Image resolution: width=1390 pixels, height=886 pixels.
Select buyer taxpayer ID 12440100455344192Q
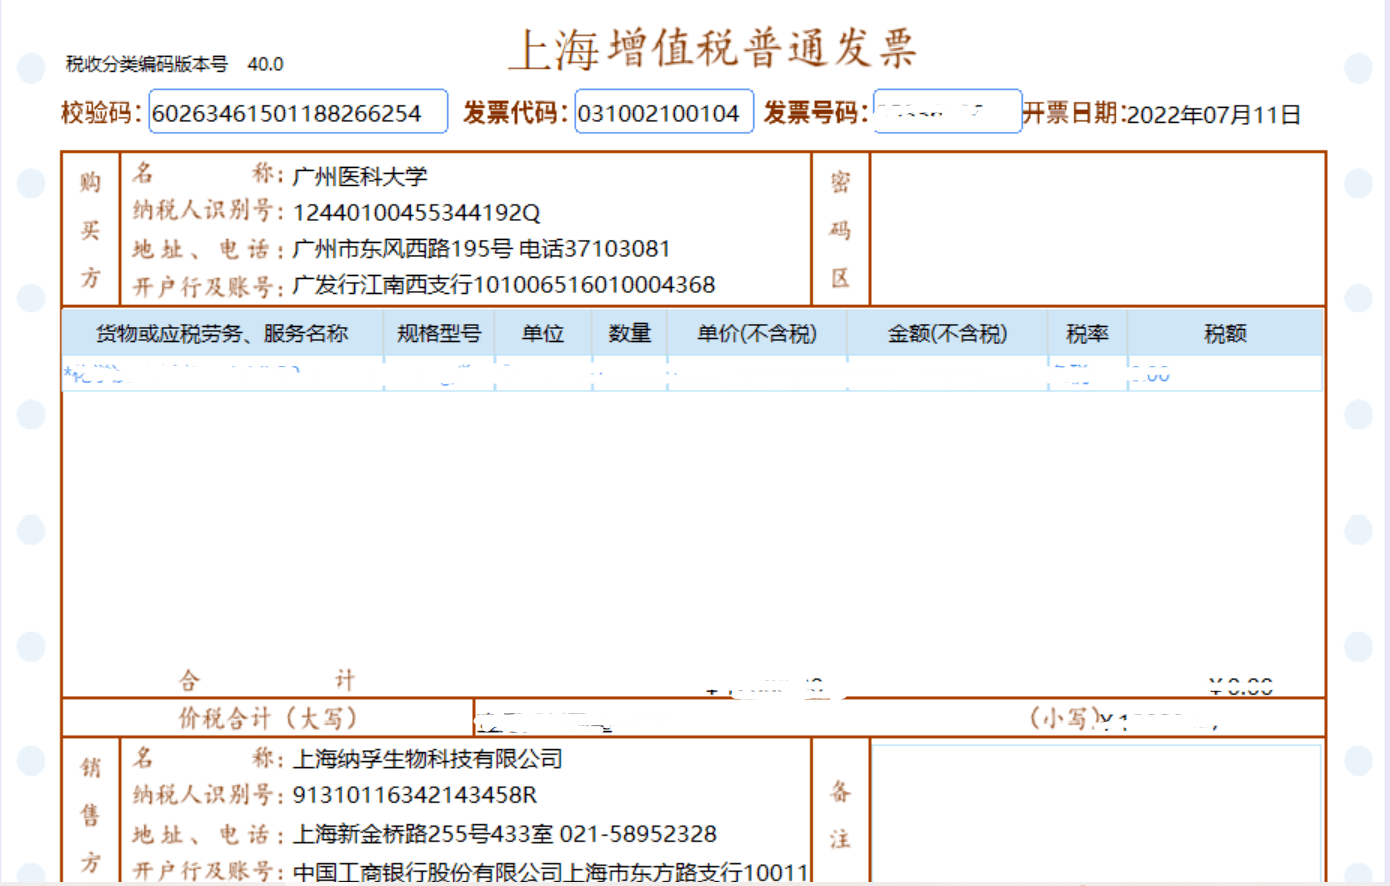tap(416, 213)
